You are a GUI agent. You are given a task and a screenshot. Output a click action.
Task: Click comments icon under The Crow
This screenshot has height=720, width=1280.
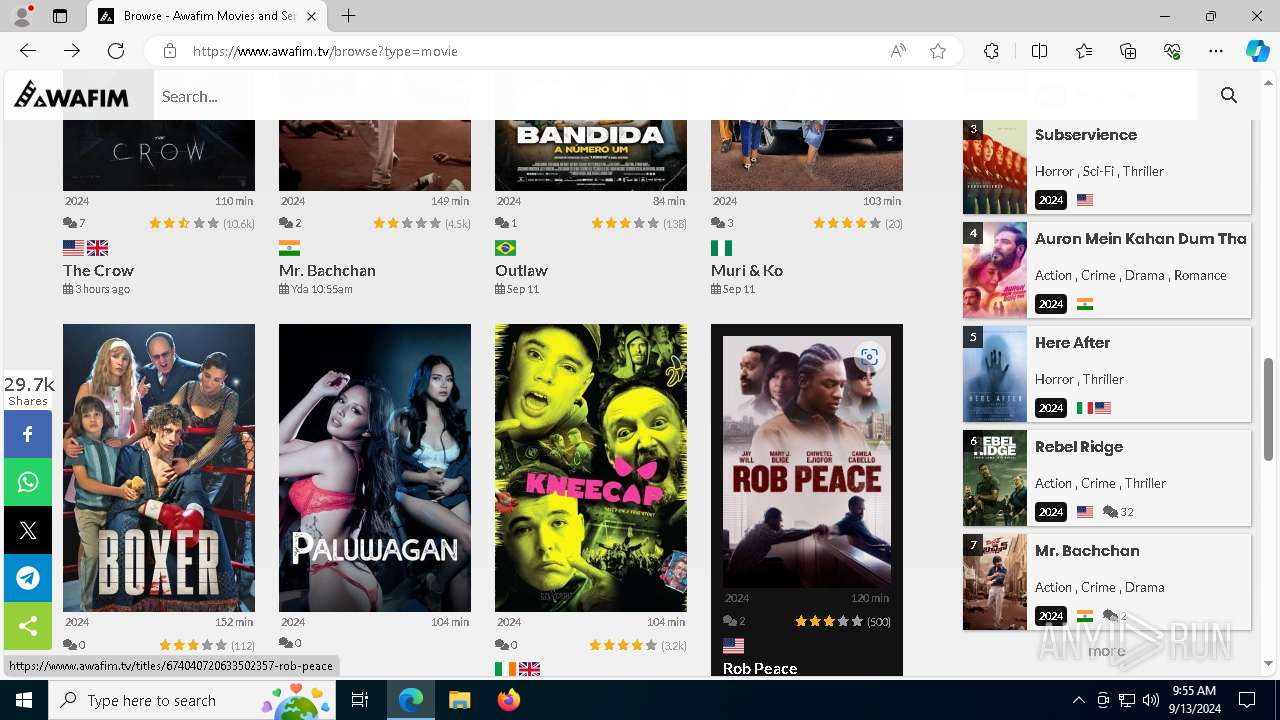click(69, 223)
